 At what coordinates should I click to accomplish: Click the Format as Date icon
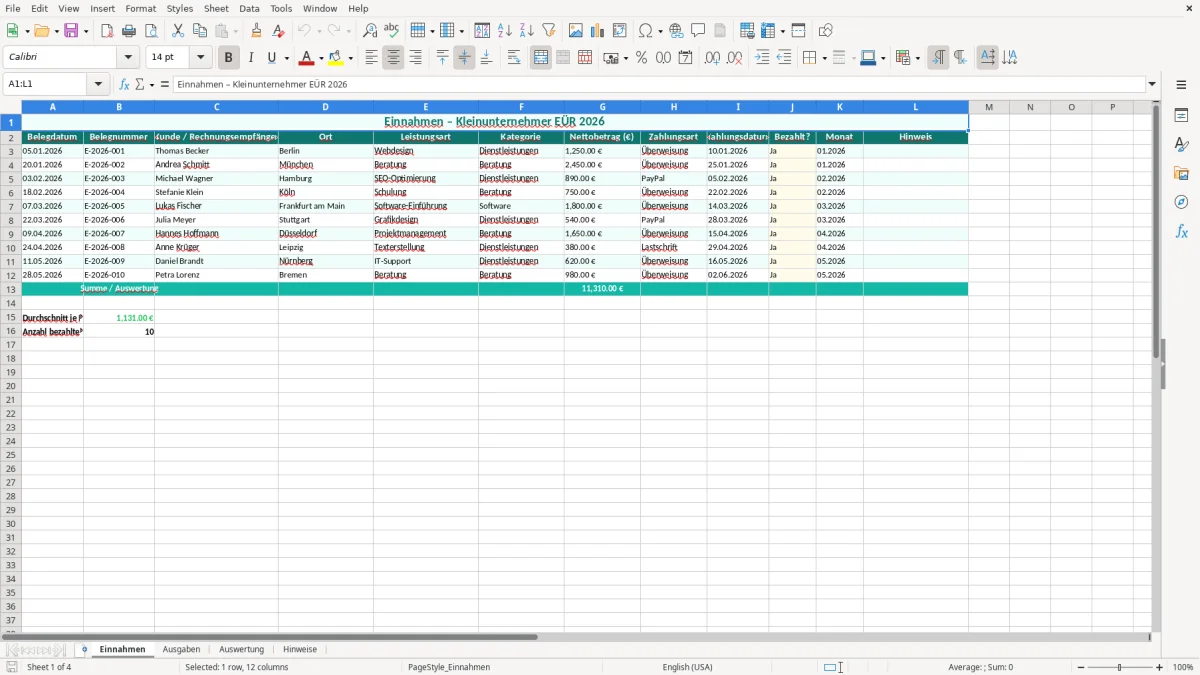(x=685, y=58)
